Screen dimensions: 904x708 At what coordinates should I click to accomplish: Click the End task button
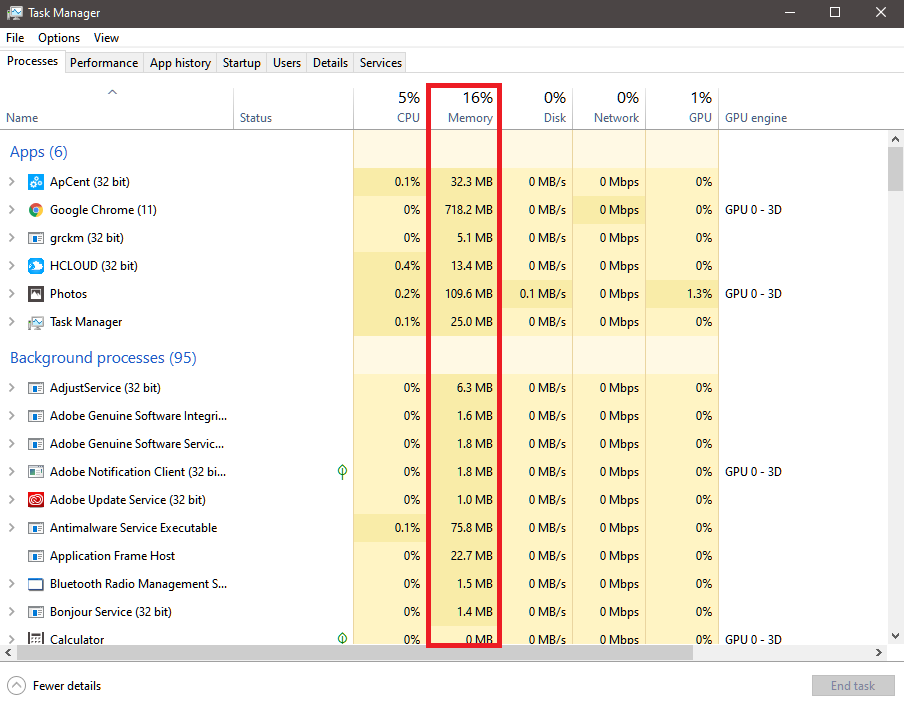(853, 686)
